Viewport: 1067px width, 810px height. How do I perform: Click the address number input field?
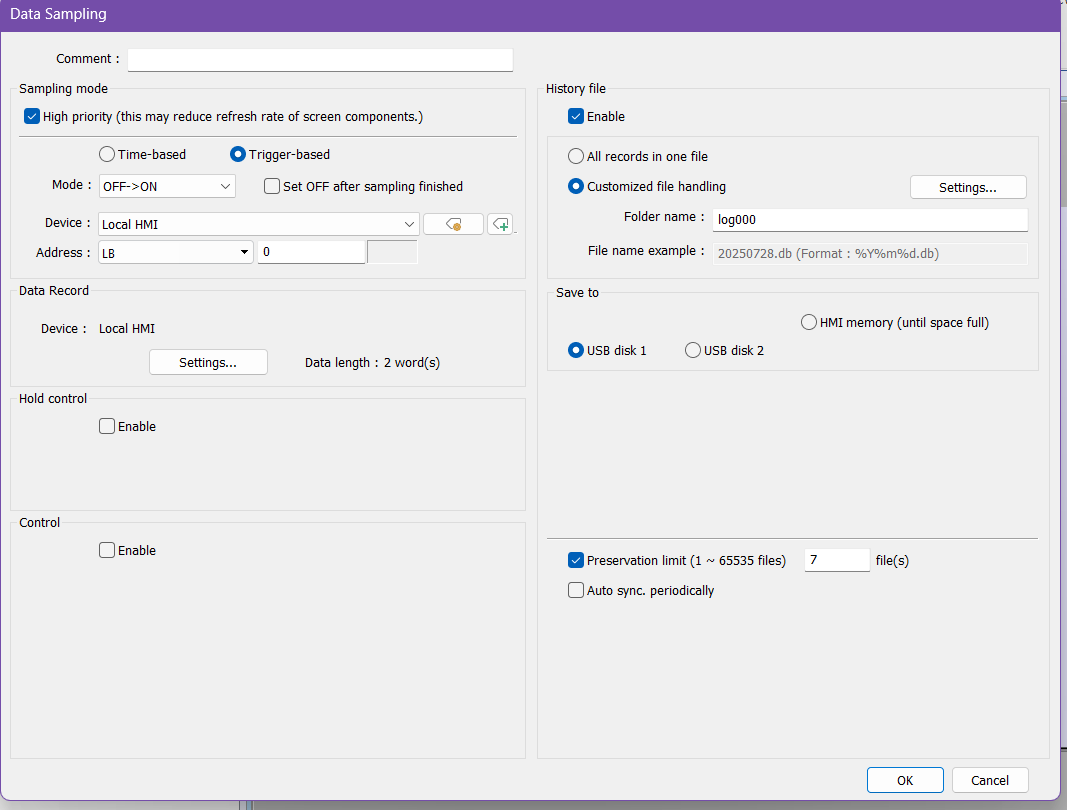[x=311, y=253]
